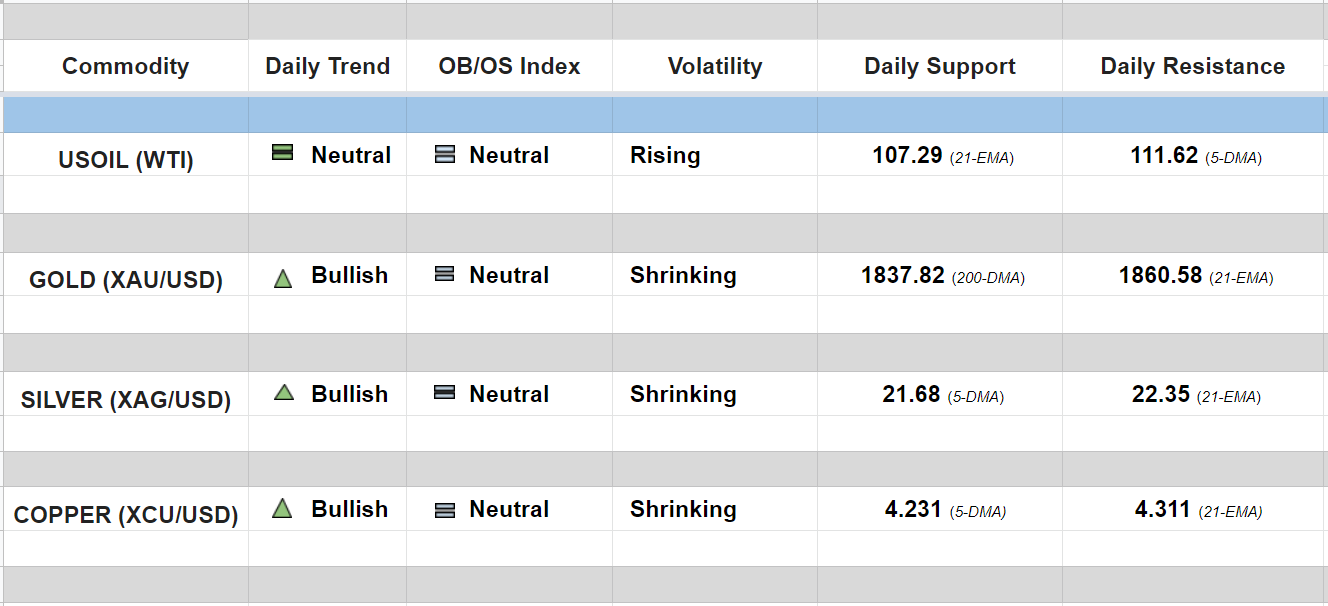Click GOLD bullish green triangle icon
Screen dimensions: 1328x606
tap(283, 279)
